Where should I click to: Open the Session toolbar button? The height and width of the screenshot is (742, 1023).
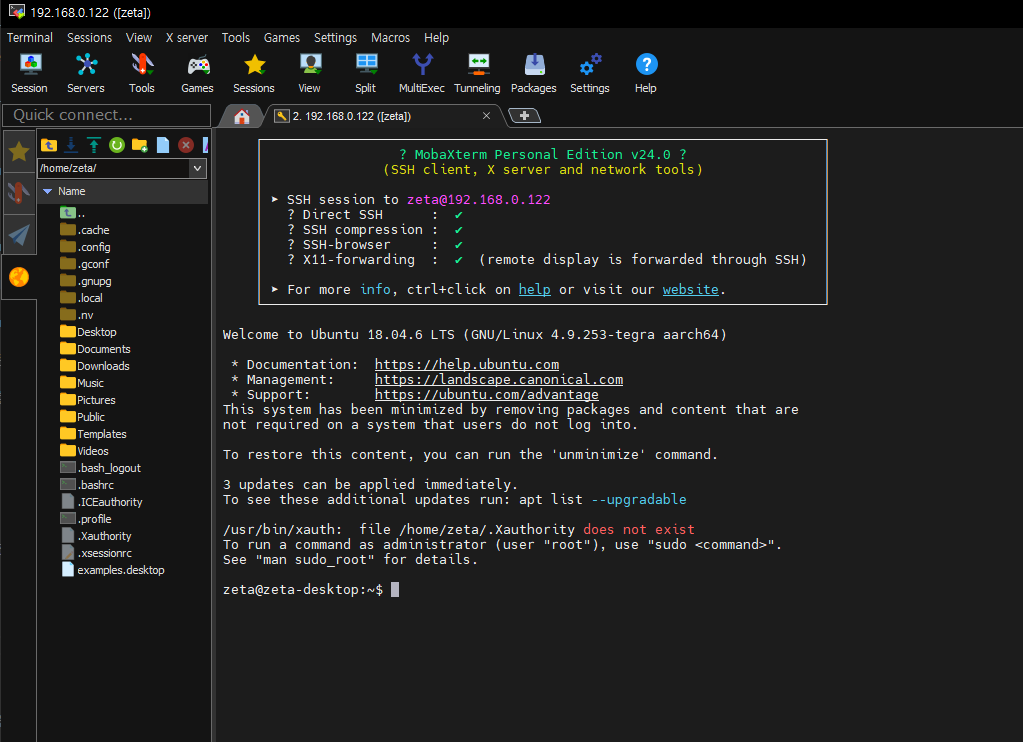point(29,73)
